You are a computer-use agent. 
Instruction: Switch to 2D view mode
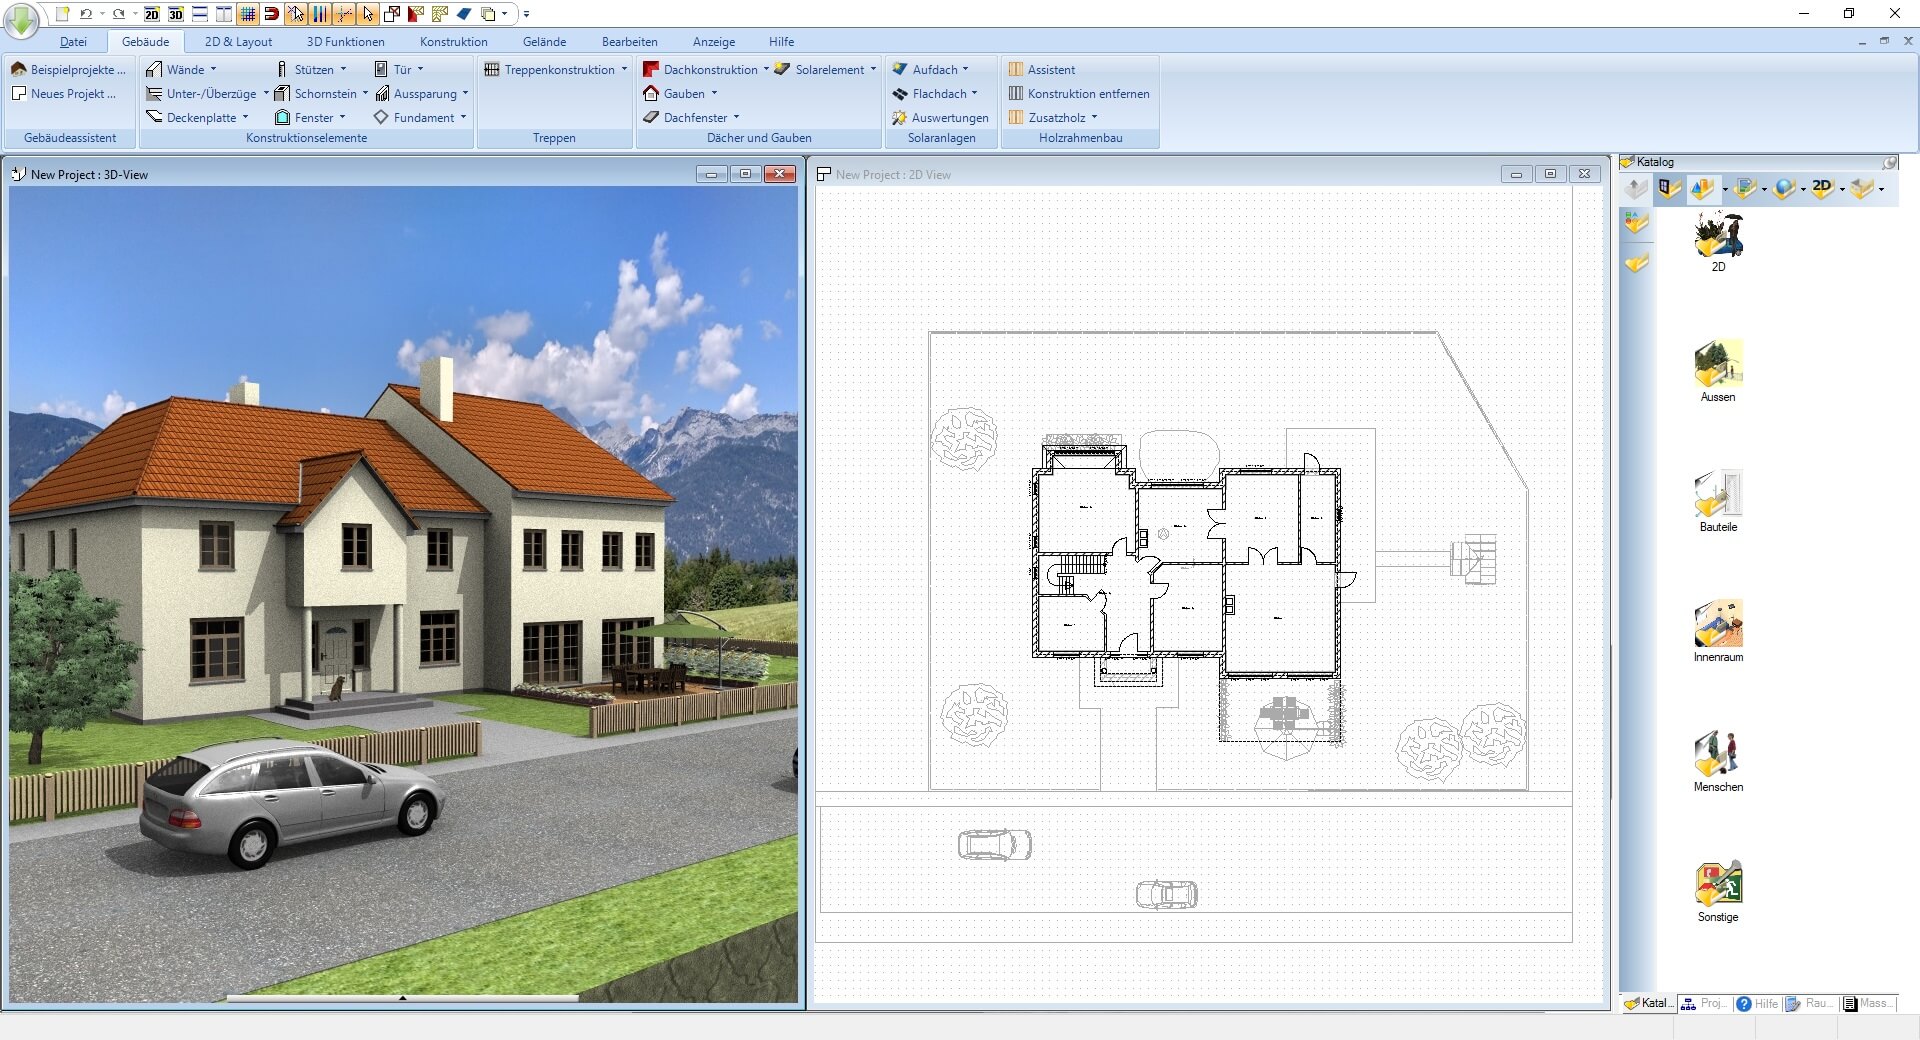152,14
